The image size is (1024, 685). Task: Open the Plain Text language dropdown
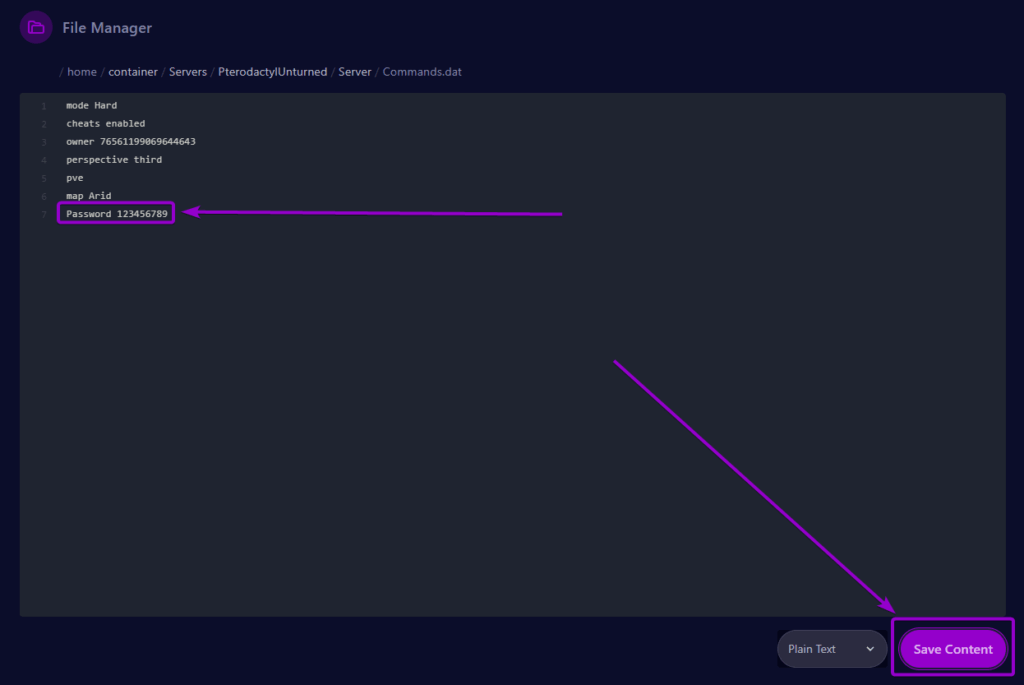[831, 648]
